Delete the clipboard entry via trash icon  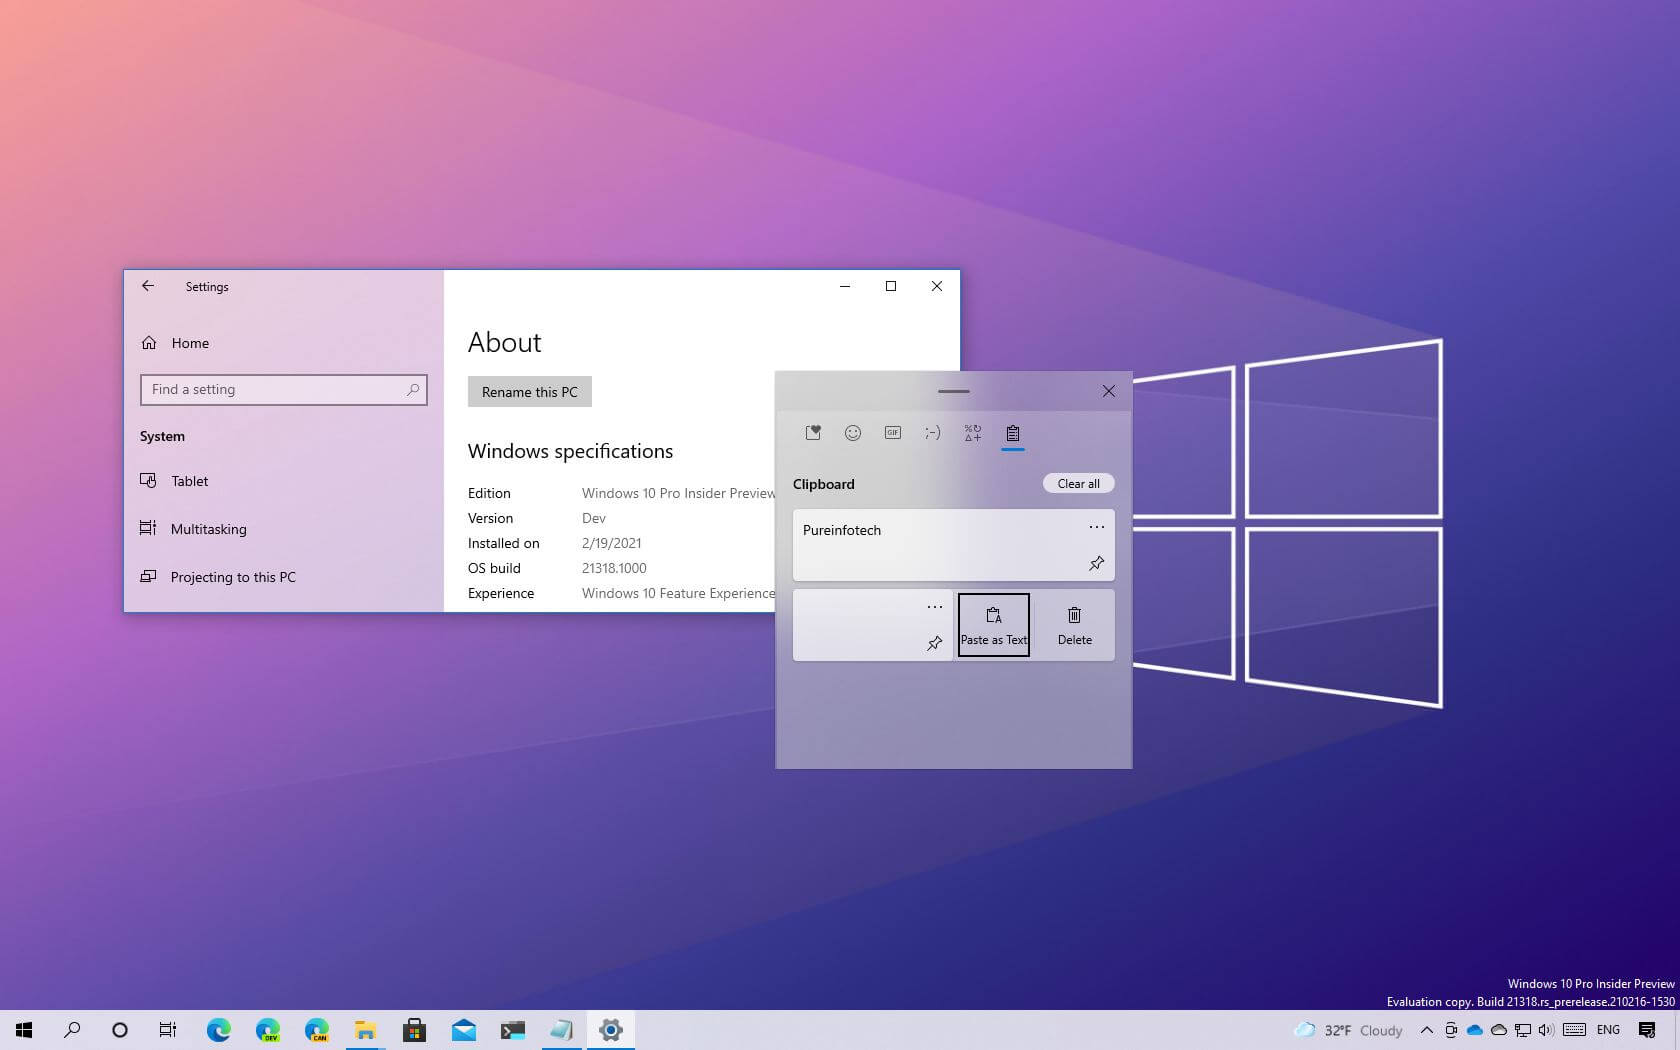point(1074,624)
